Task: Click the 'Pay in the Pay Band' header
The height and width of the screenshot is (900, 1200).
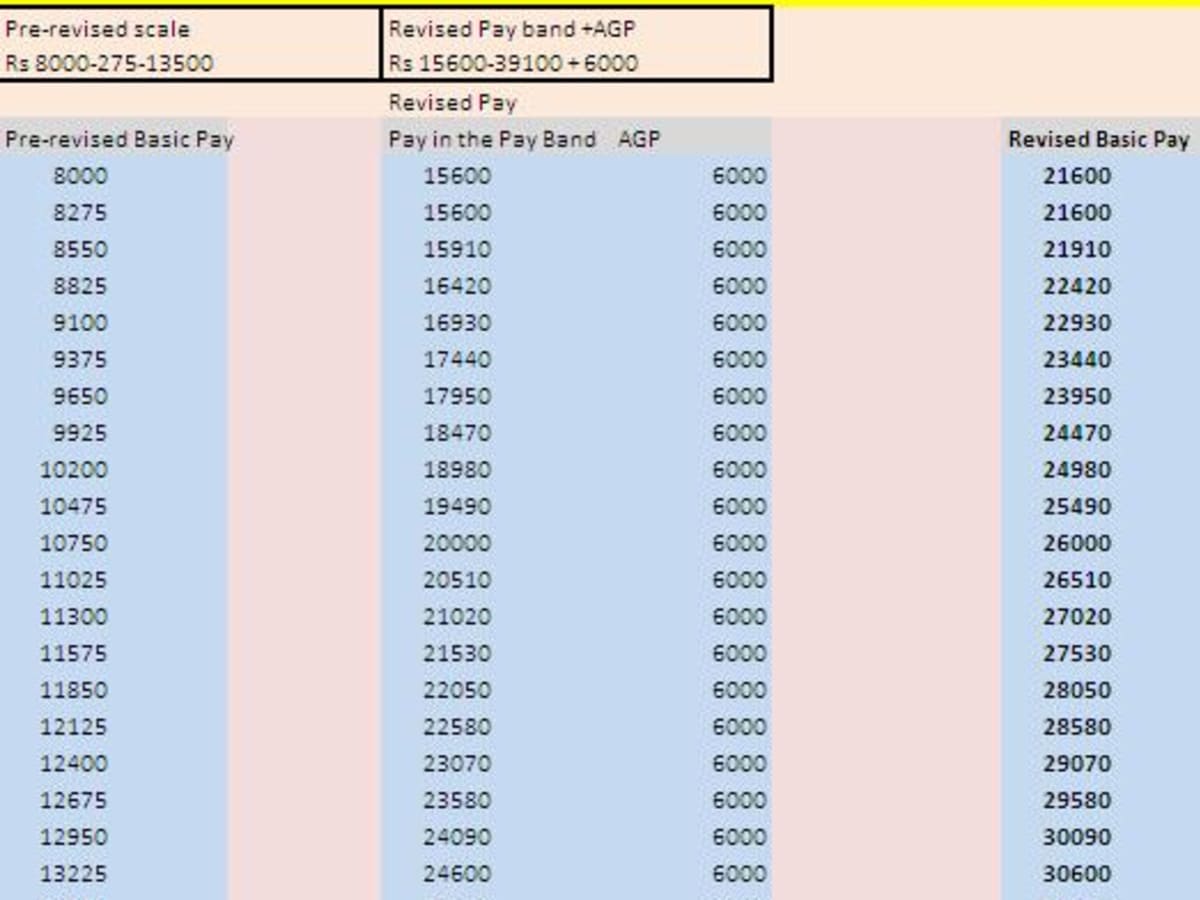Action: coord(492,139)
